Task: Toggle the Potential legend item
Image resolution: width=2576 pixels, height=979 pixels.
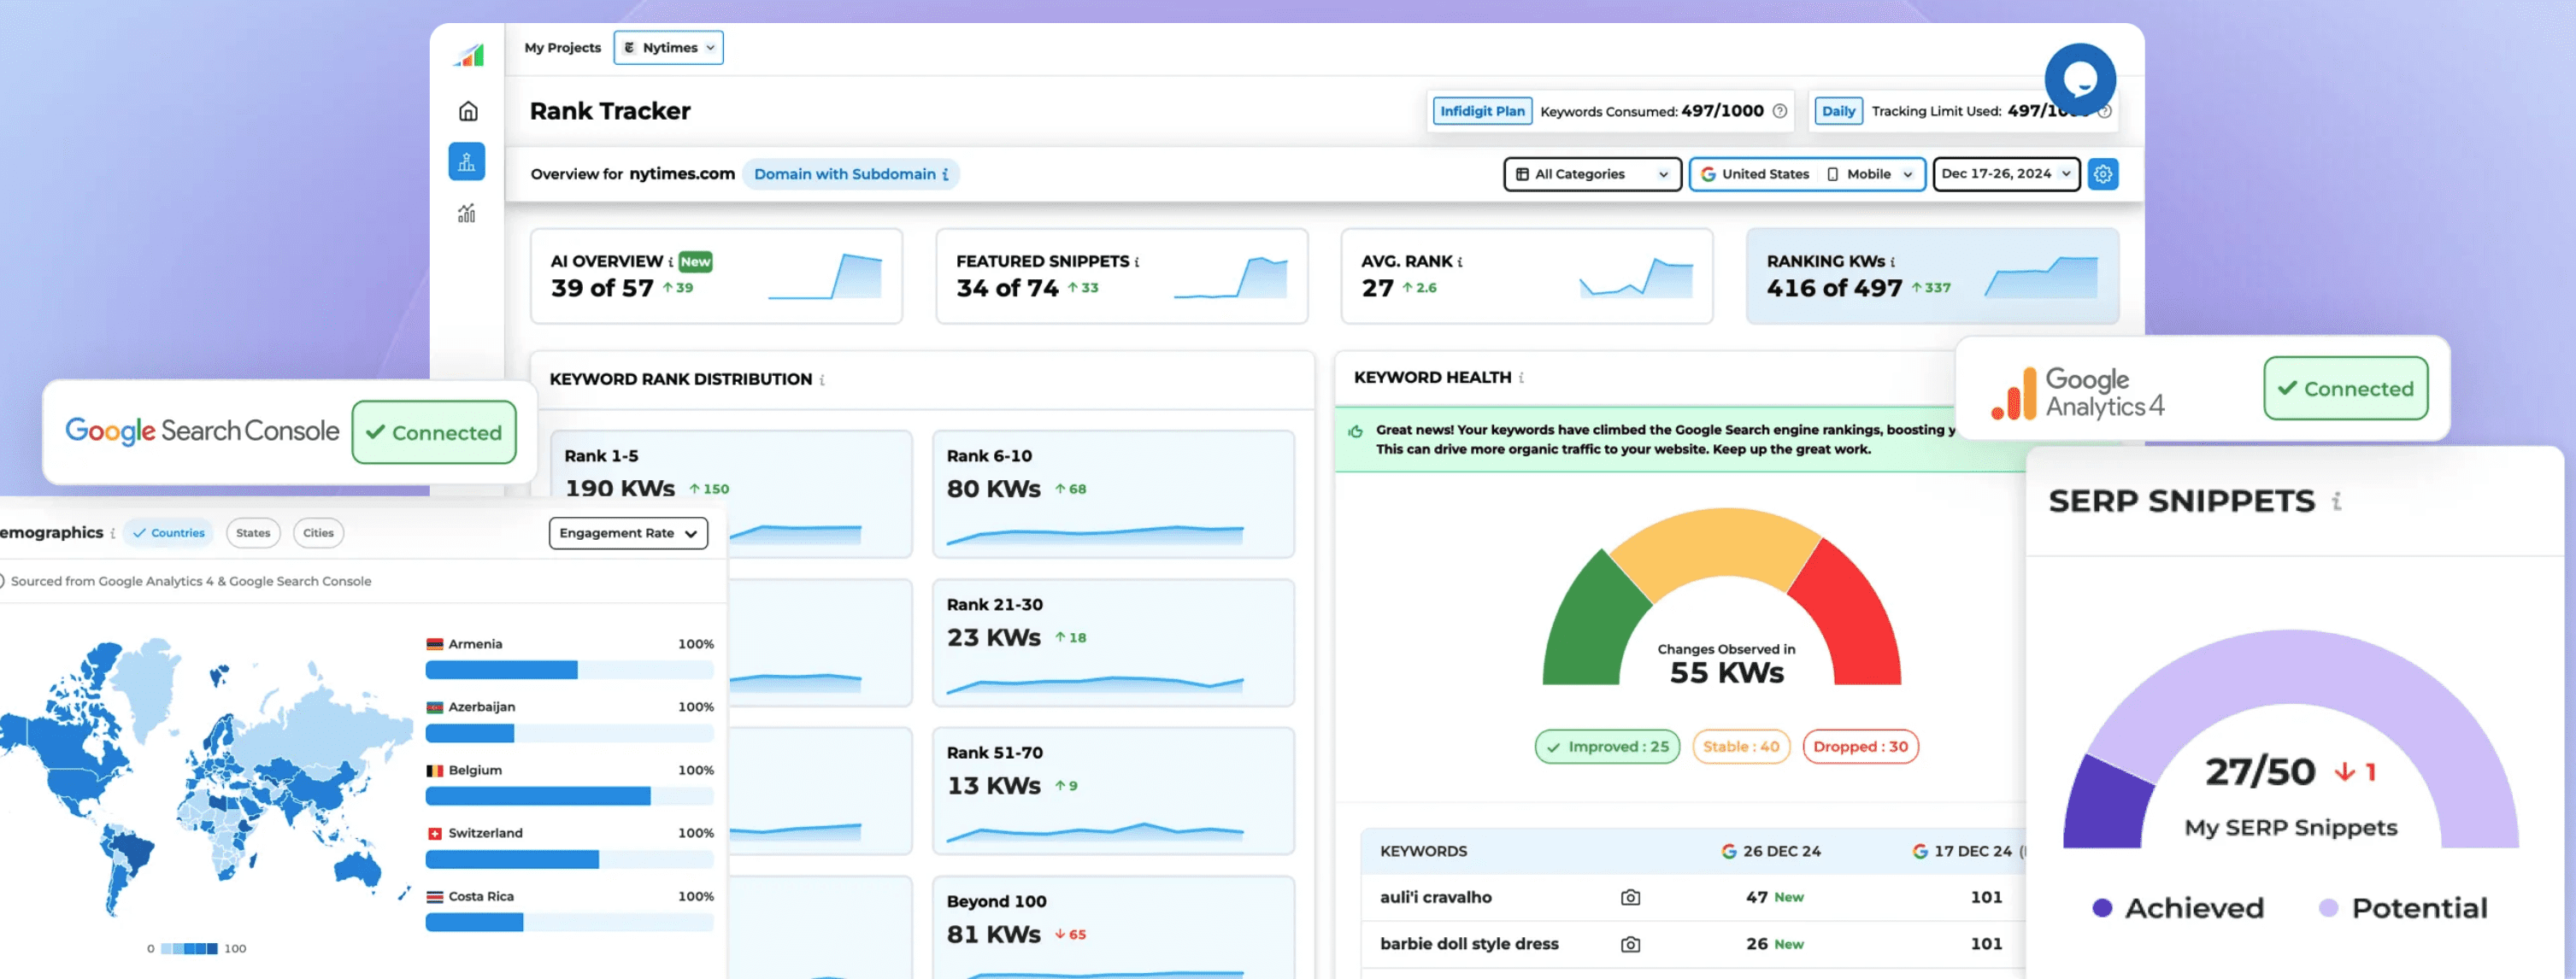Action: tap(2403, 908)
